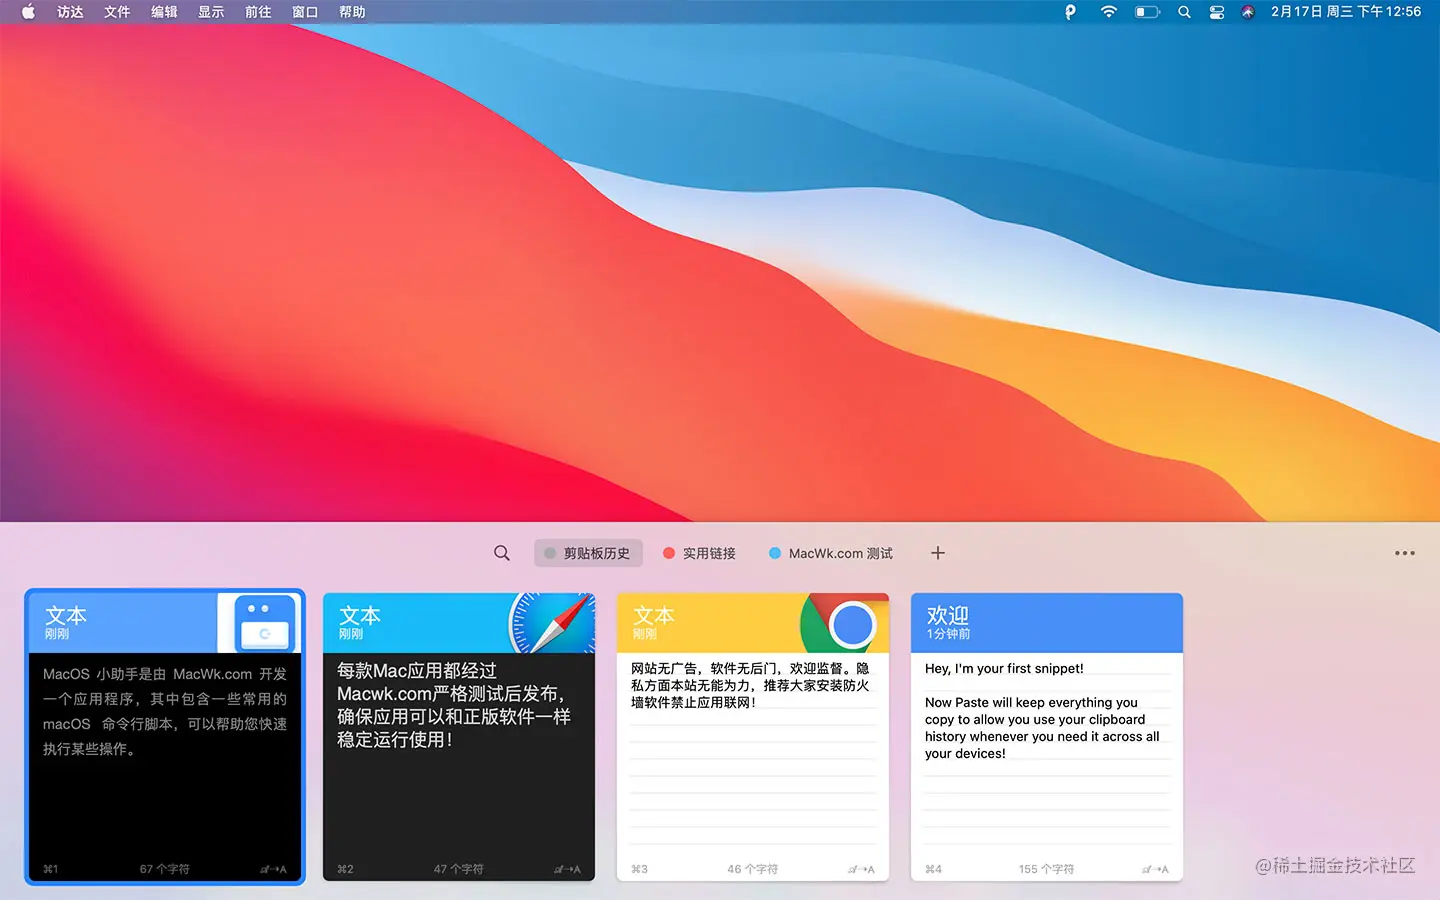
Task: Open the 帮助 menu
Action: [x=352, y=12]
